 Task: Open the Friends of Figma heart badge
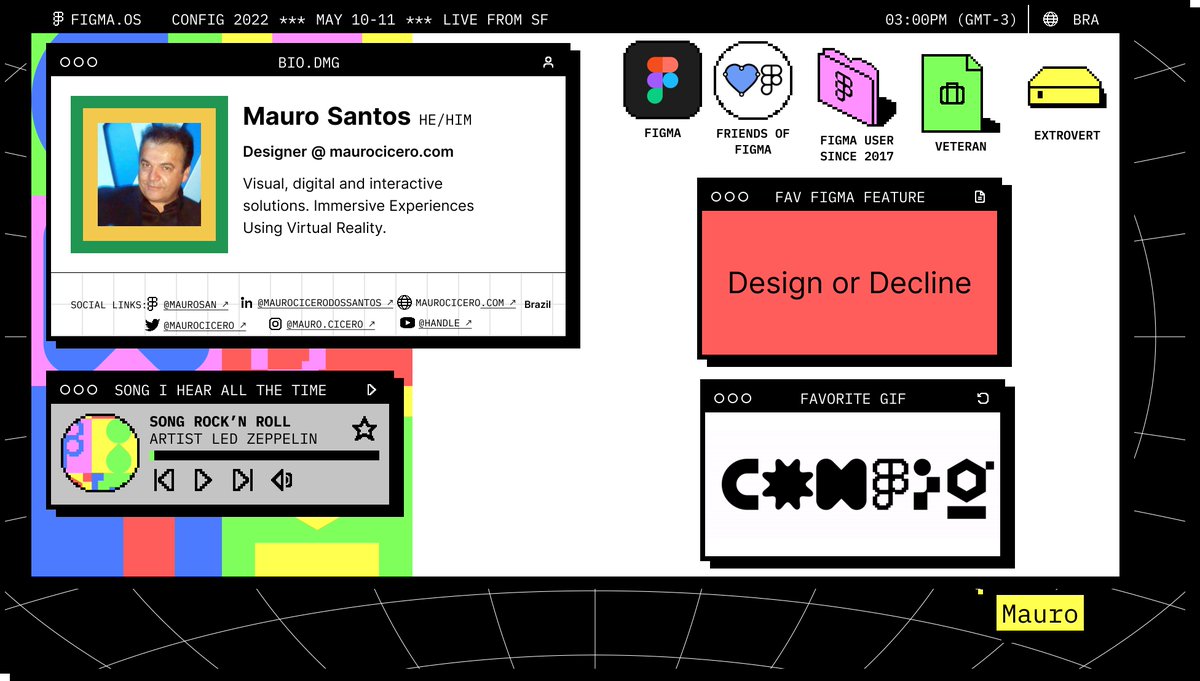753,80
